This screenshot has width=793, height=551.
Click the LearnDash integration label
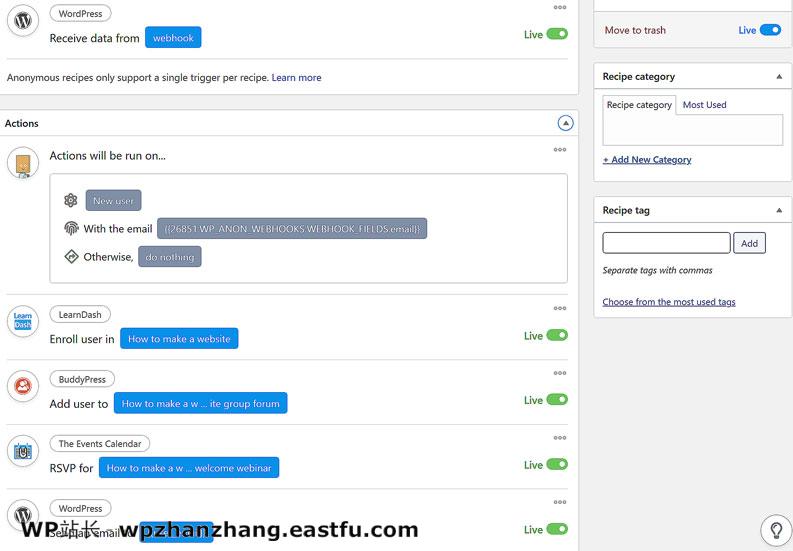point(80,314)
